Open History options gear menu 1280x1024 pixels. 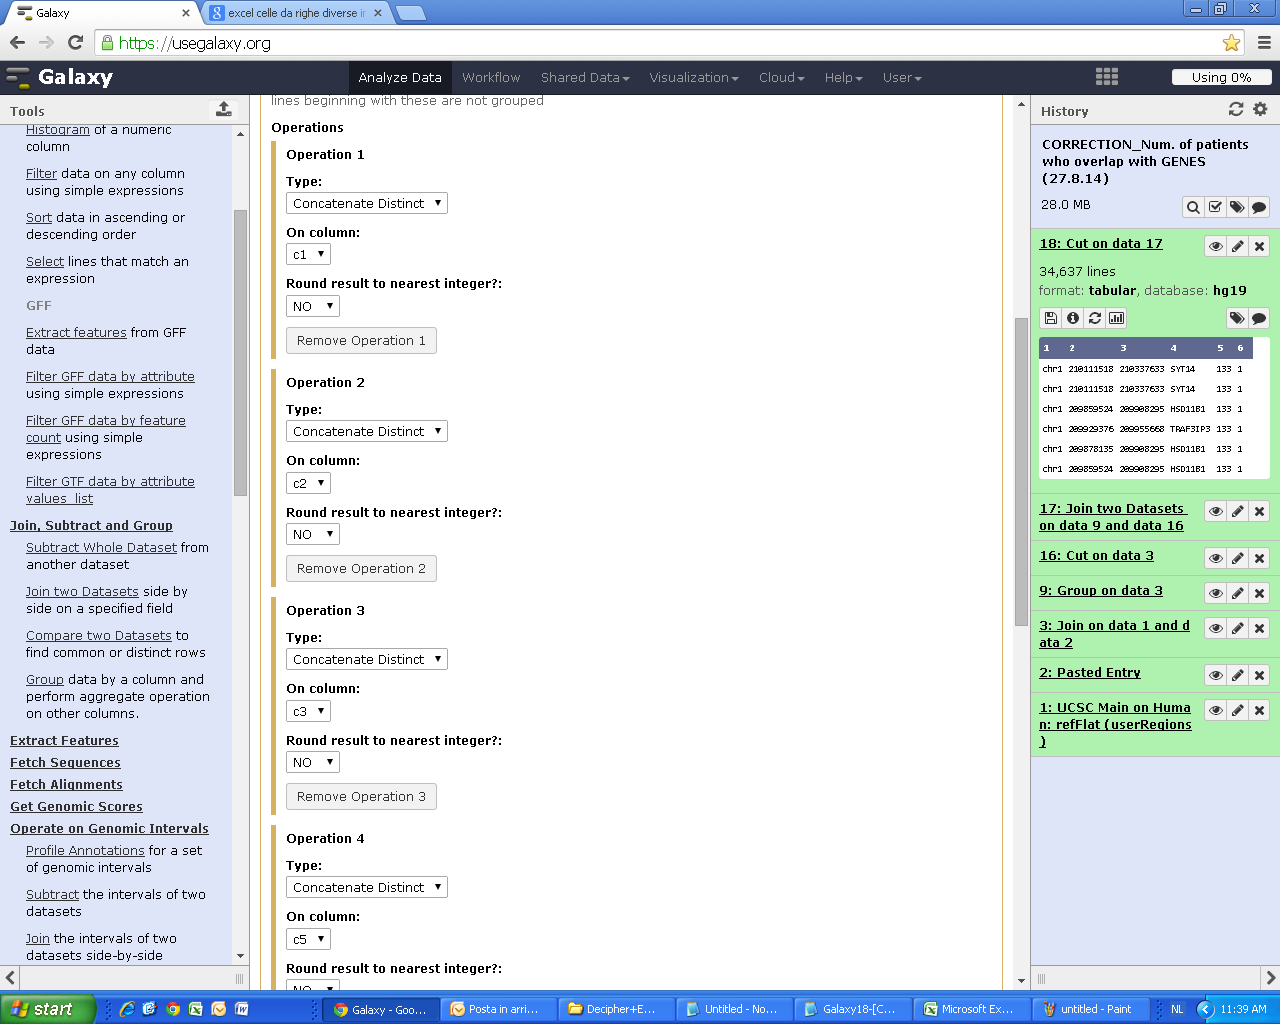1260,109
